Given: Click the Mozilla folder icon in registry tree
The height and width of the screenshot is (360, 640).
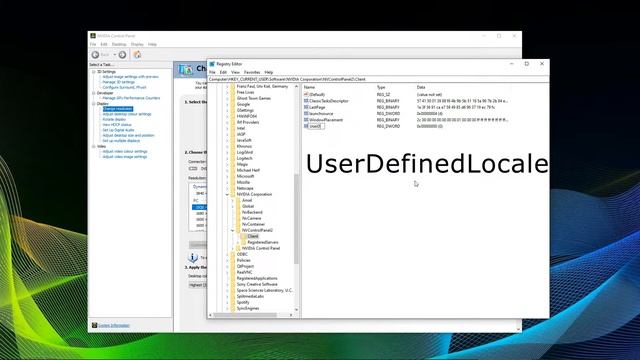Looking at the screenshot, I should (x=233, y=182).
